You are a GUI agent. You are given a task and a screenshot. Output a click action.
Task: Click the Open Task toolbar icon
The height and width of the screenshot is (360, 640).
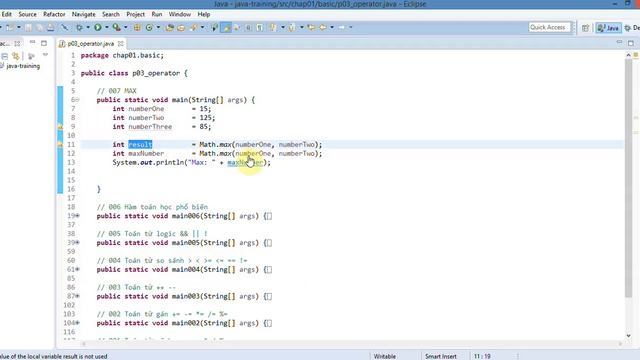click(181, 27)
